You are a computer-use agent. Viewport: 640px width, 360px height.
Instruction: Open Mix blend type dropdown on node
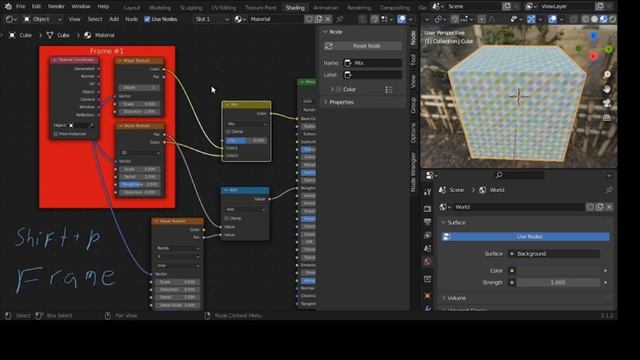[x=247, y=124]
